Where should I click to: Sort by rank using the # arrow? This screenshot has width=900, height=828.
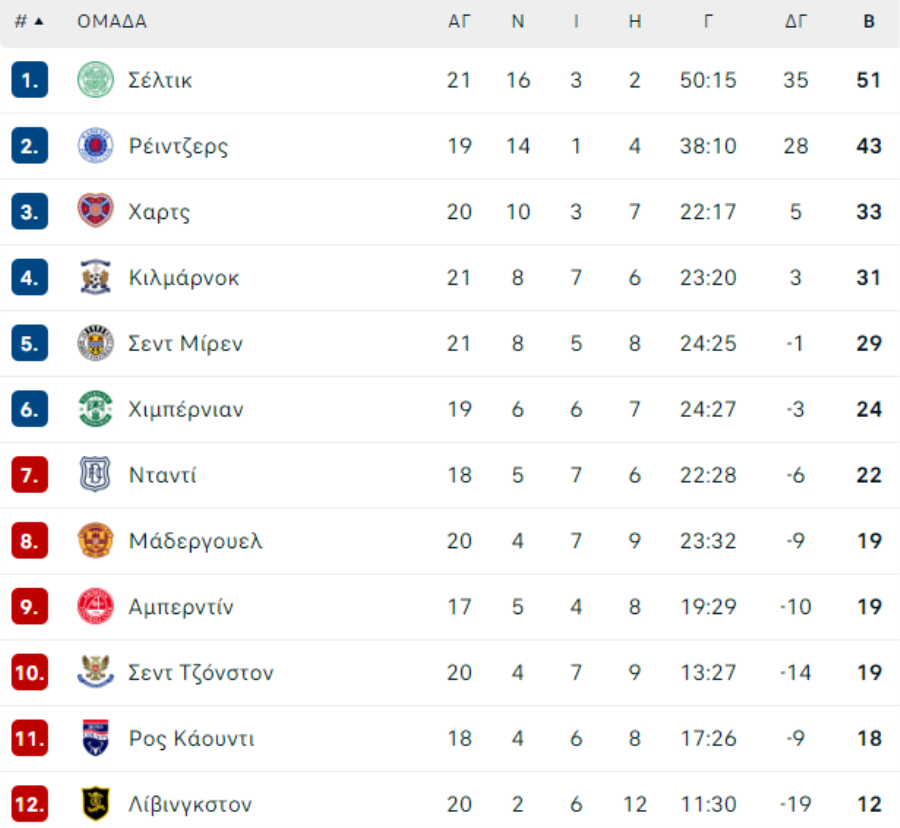pos(29,22)
